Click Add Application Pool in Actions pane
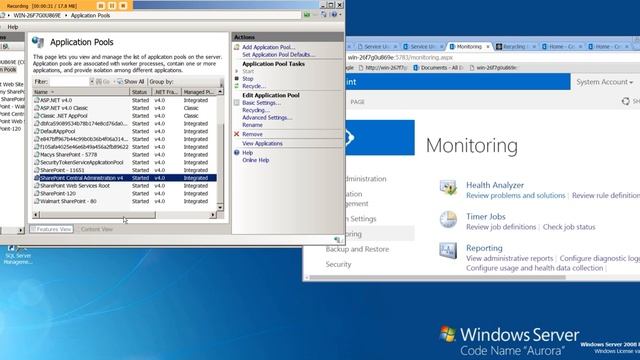Image resolution: width=640 pixels, height=360 pixels. [268, 47]
